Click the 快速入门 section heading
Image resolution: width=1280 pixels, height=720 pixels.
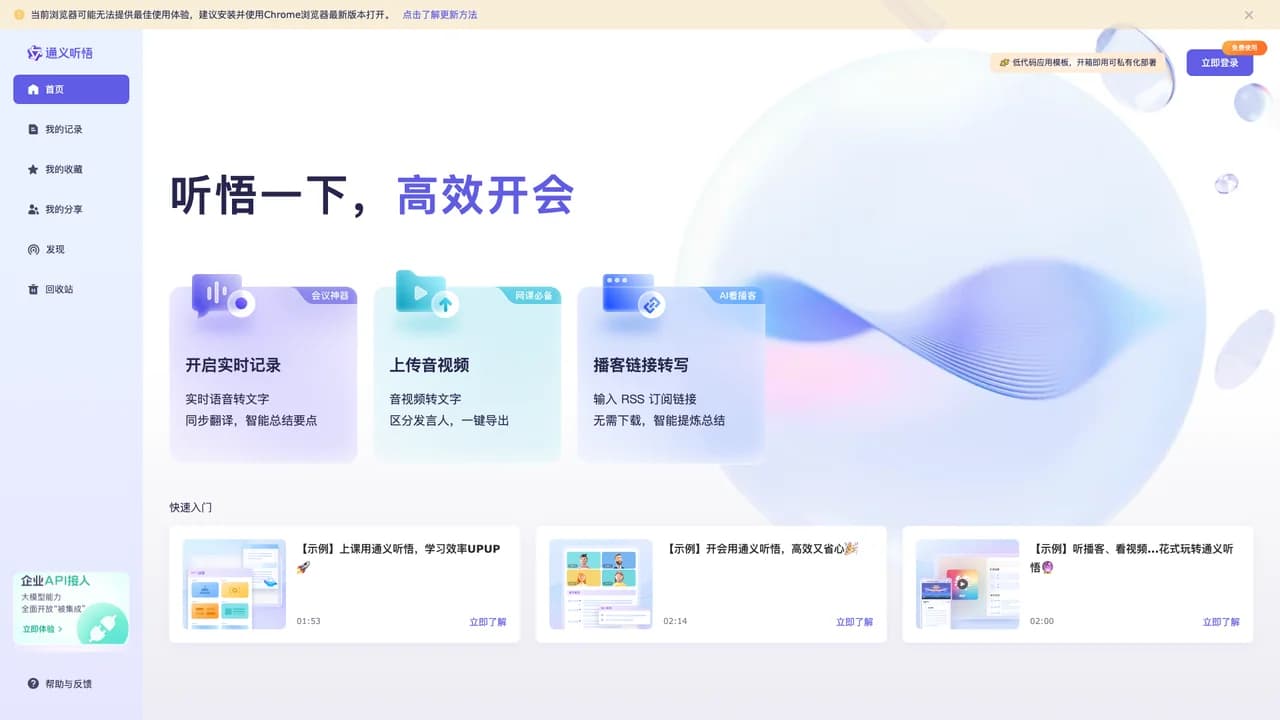tap(191, 508)
